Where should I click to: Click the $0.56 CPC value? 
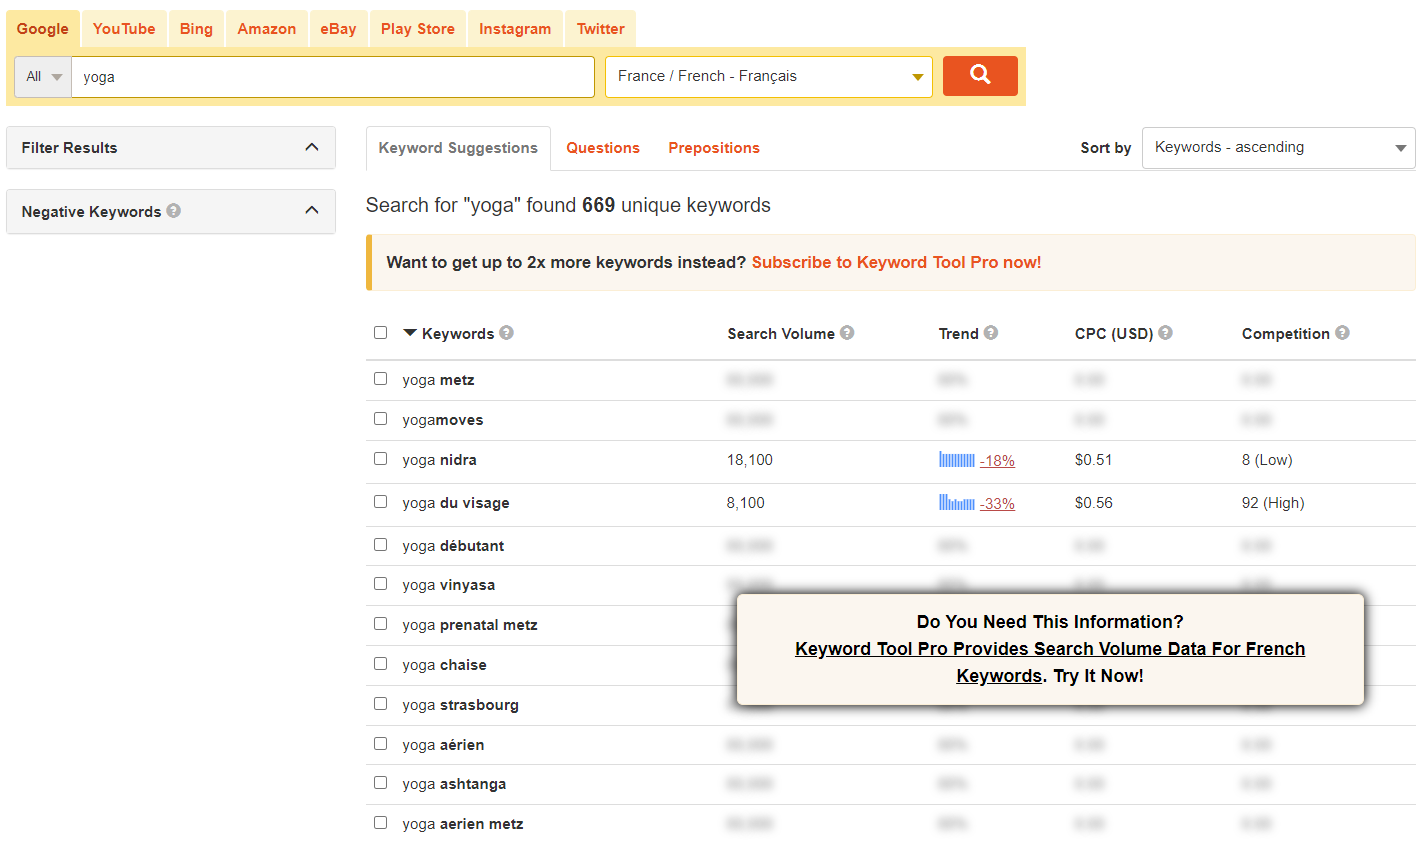[1094, 503]
